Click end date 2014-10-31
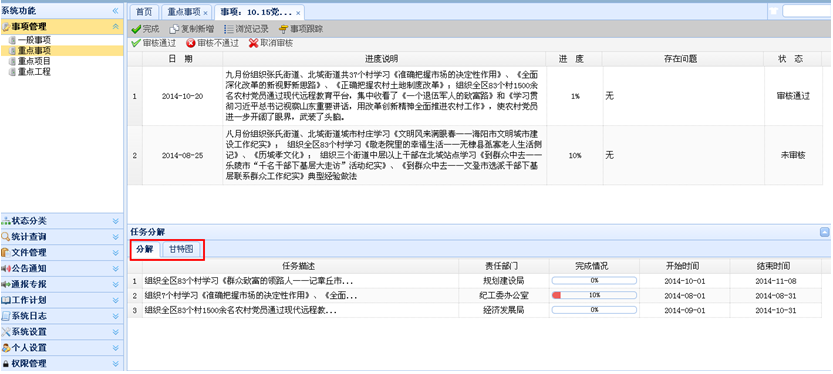 [775, 310]
